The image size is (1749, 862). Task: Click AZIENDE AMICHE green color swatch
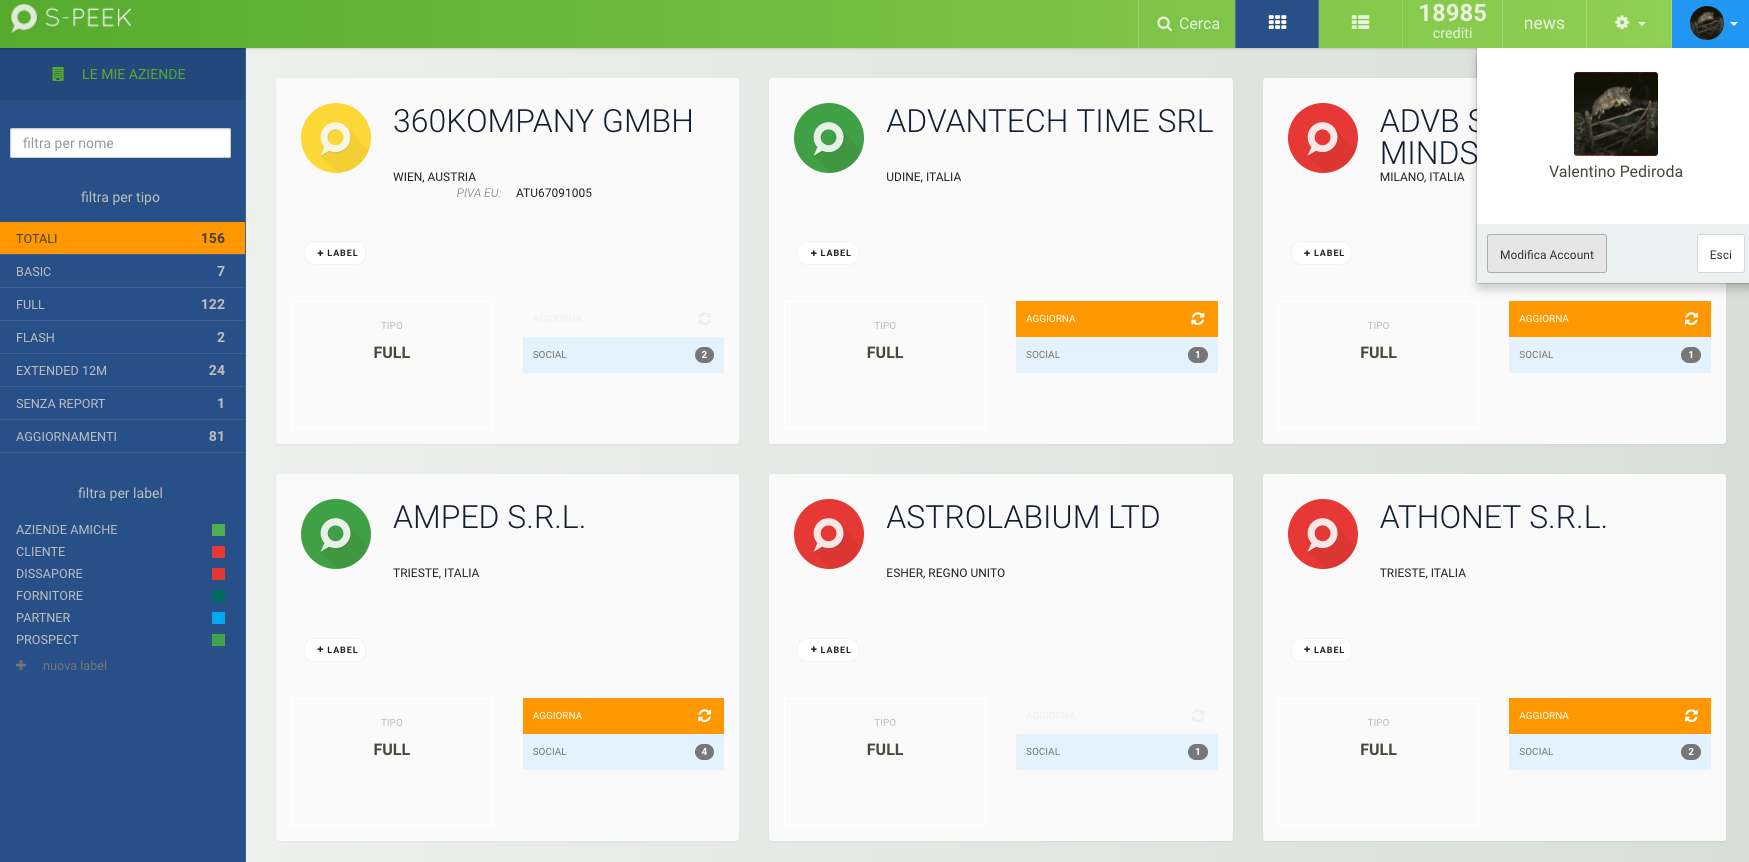pos(218,530)
